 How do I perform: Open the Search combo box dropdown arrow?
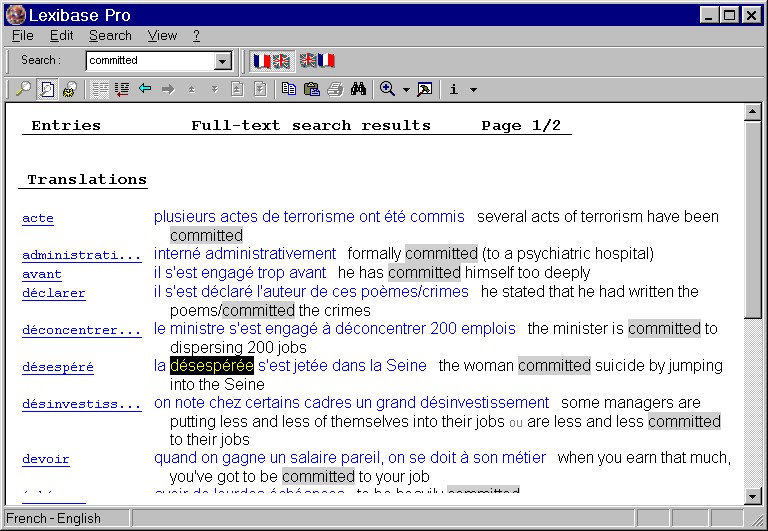tap(222, 61)
